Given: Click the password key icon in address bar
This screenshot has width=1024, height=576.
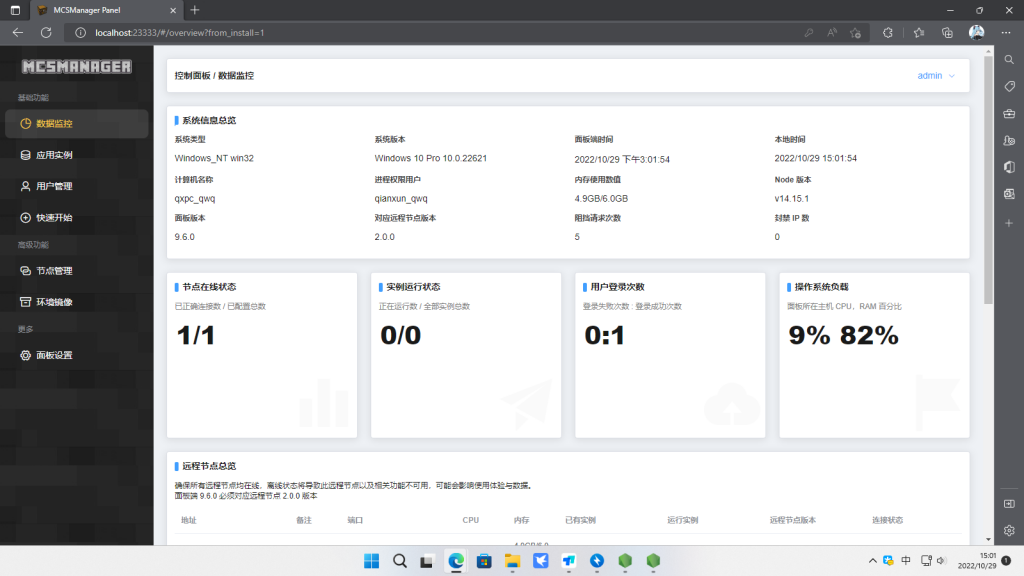Looking at the screenshot, I should coord(808,33).
